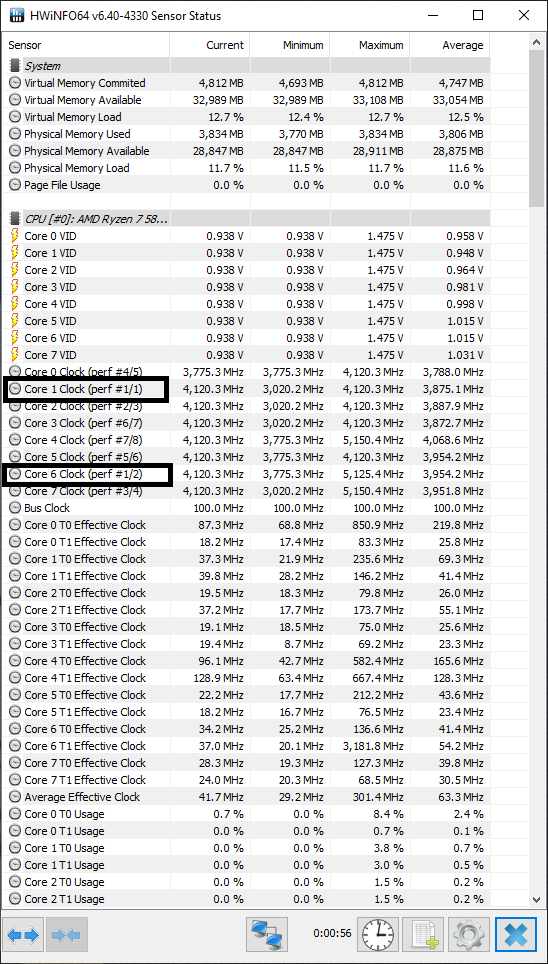Click the expand window arrows button
The height and width of the screenshot is (964, 548).
coord(23,935)
